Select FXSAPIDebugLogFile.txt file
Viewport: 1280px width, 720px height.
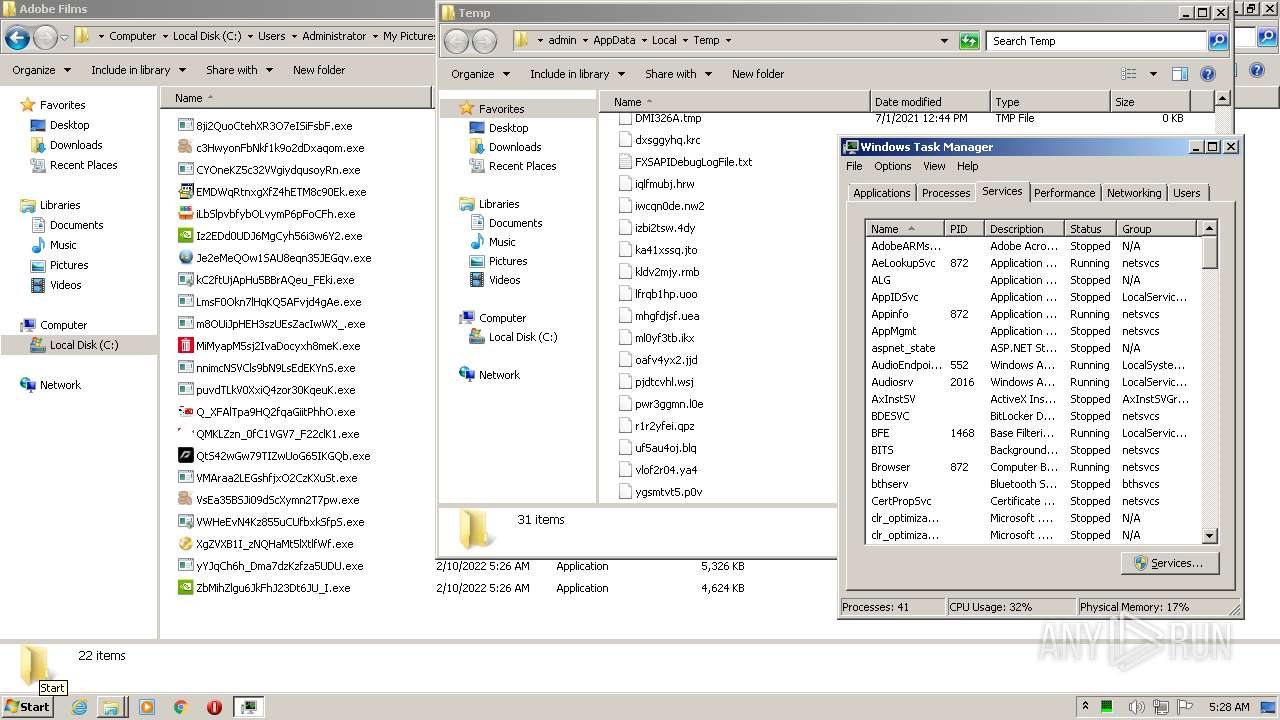[x=693, y=162]
